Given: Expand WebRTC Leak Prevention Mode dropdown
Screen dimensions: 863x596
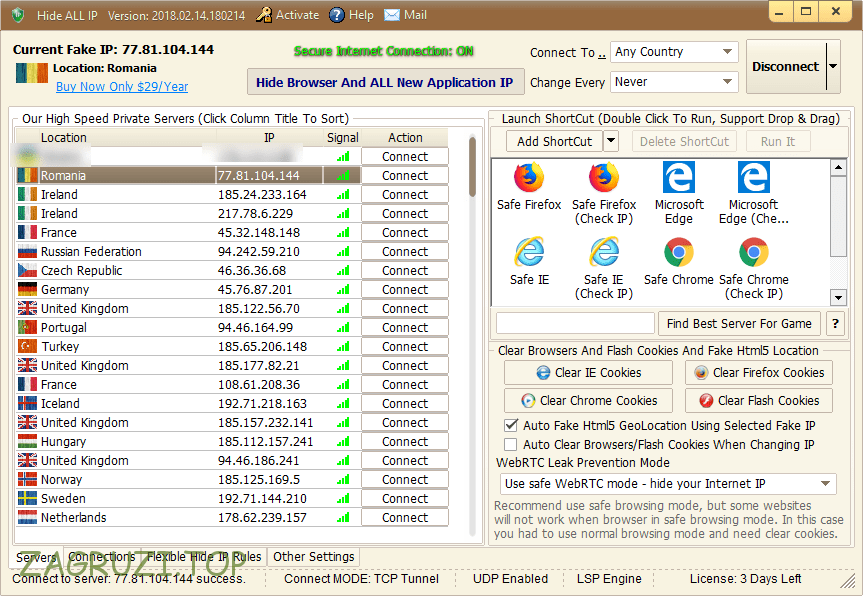Looking at the screenshot, I should pyautogui.click(x=667, y=484).
